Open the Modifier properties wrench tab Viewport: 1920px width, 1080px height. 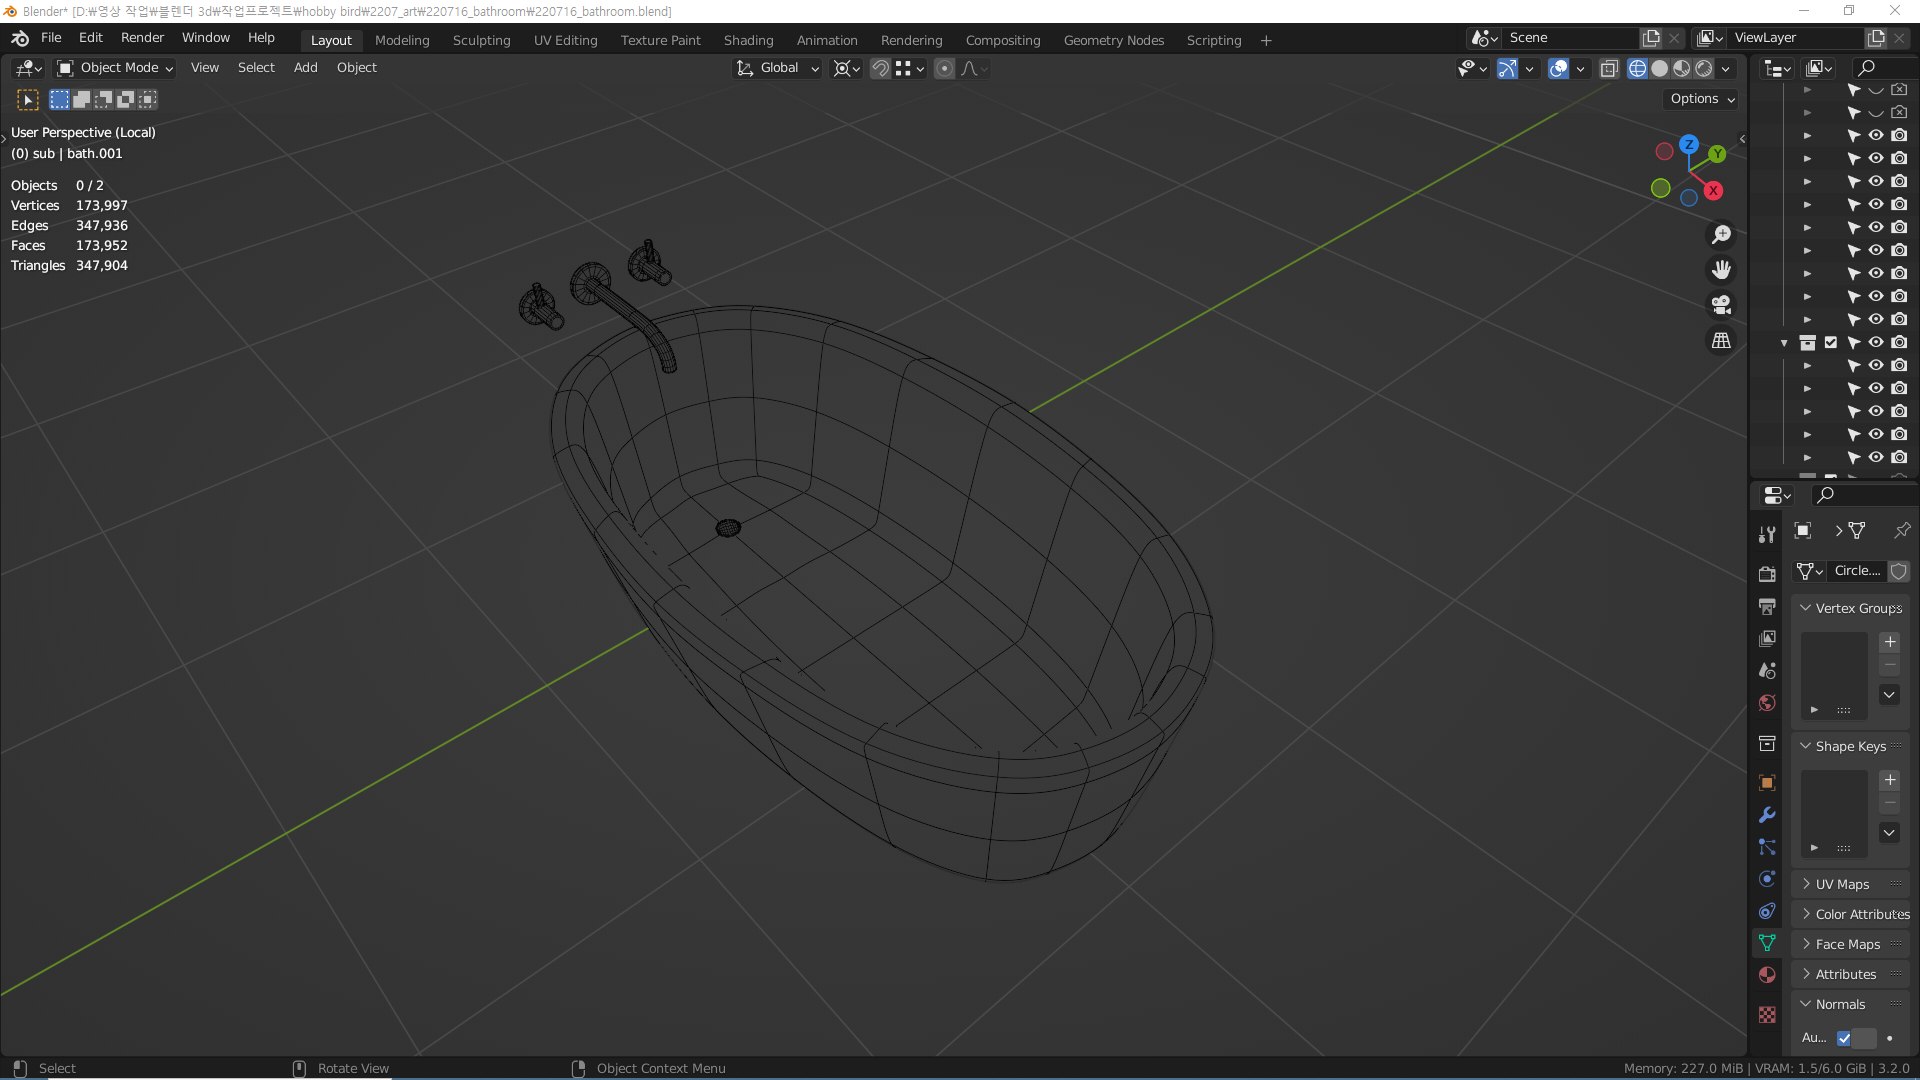tap(1767, 815)
